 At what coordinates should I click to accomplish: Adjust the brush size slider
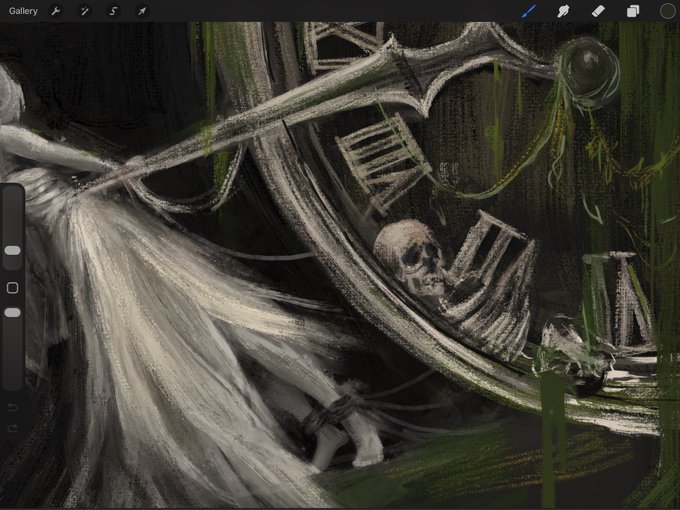coord(12,250)
